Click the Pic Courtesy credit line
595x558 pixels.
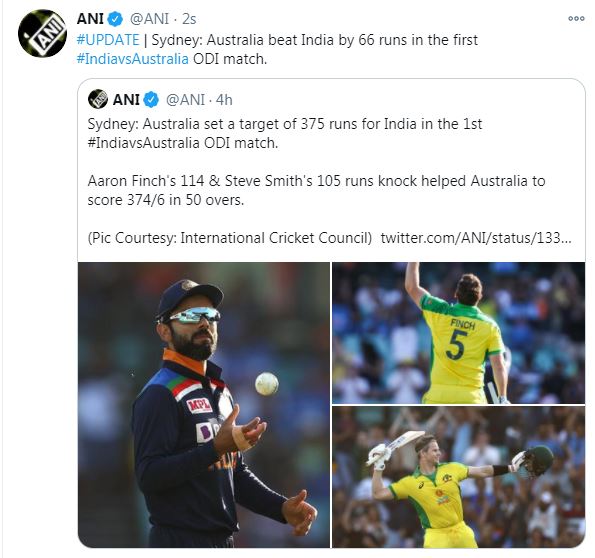click(x=230, y=238)
